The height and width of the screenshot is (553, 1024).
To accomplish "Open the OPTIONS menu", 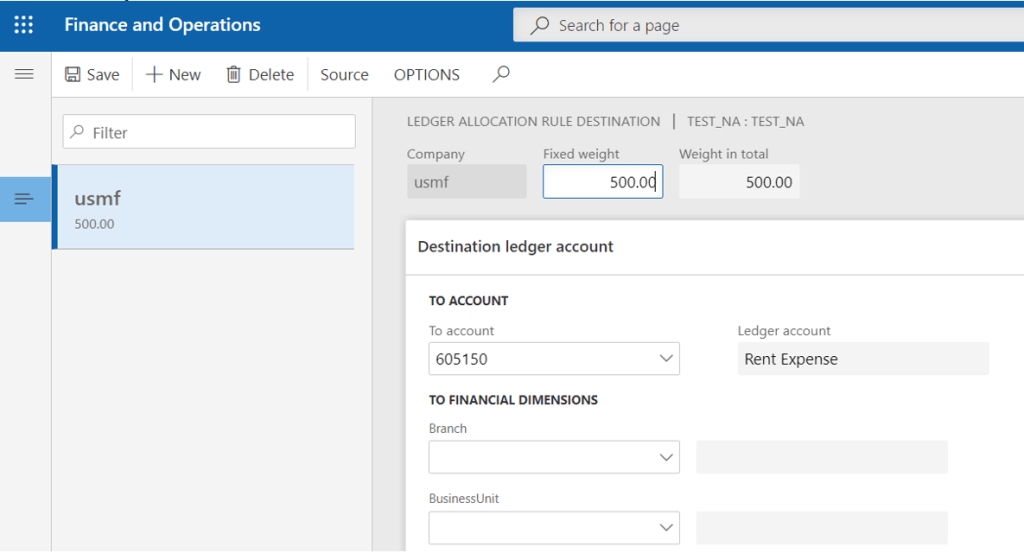I will click(426, 74).
